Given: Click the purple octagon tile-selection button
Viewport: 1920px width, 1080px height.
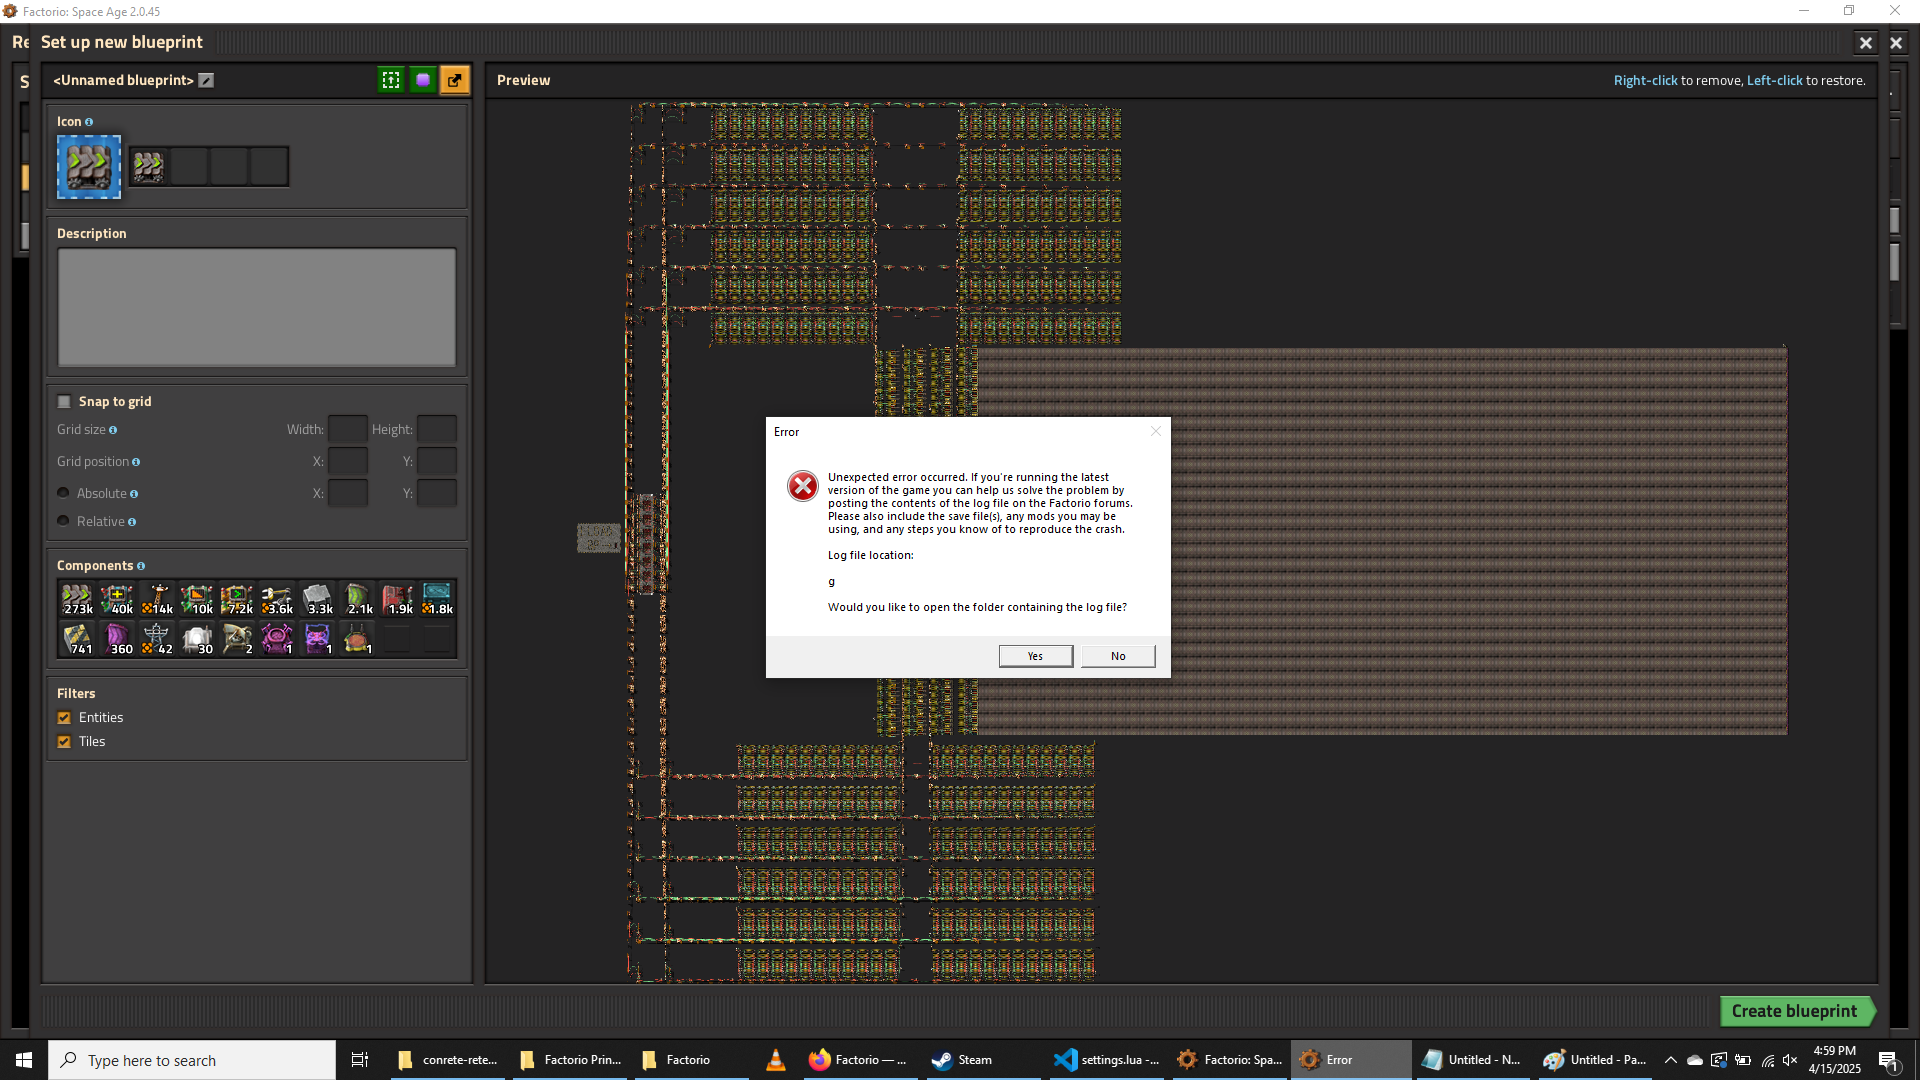Looking at the screenshot, I should (x=423, y=80).
